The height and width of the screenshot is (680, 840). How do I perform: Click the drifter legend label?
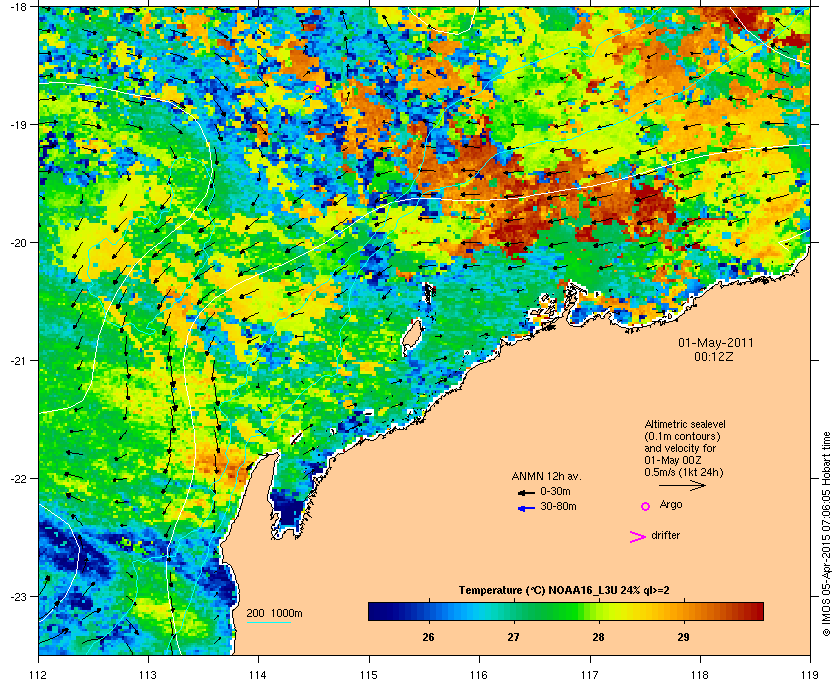pyautogui.click(x=665, y=535)
